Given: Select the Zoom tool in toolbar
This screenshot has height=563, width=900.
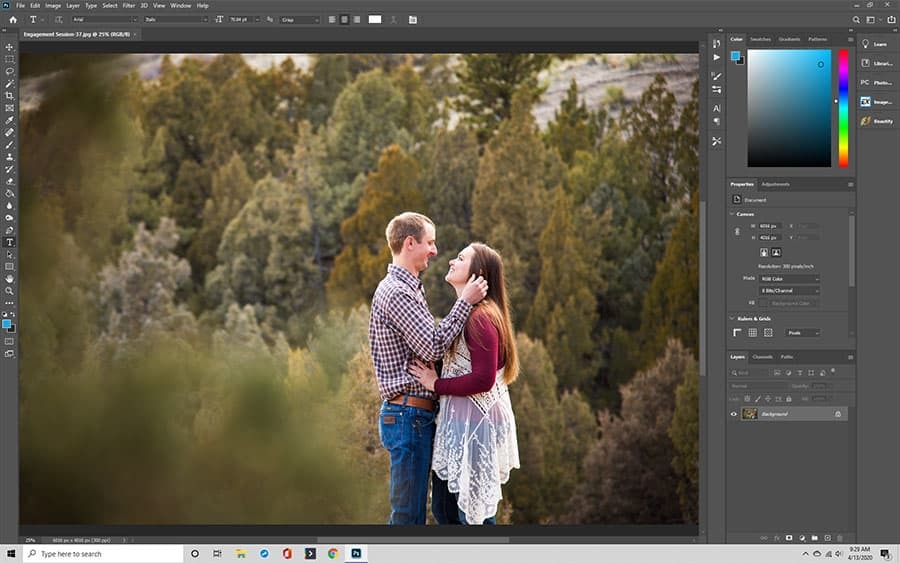Looking at the screenshot, I should pos(10,290).
